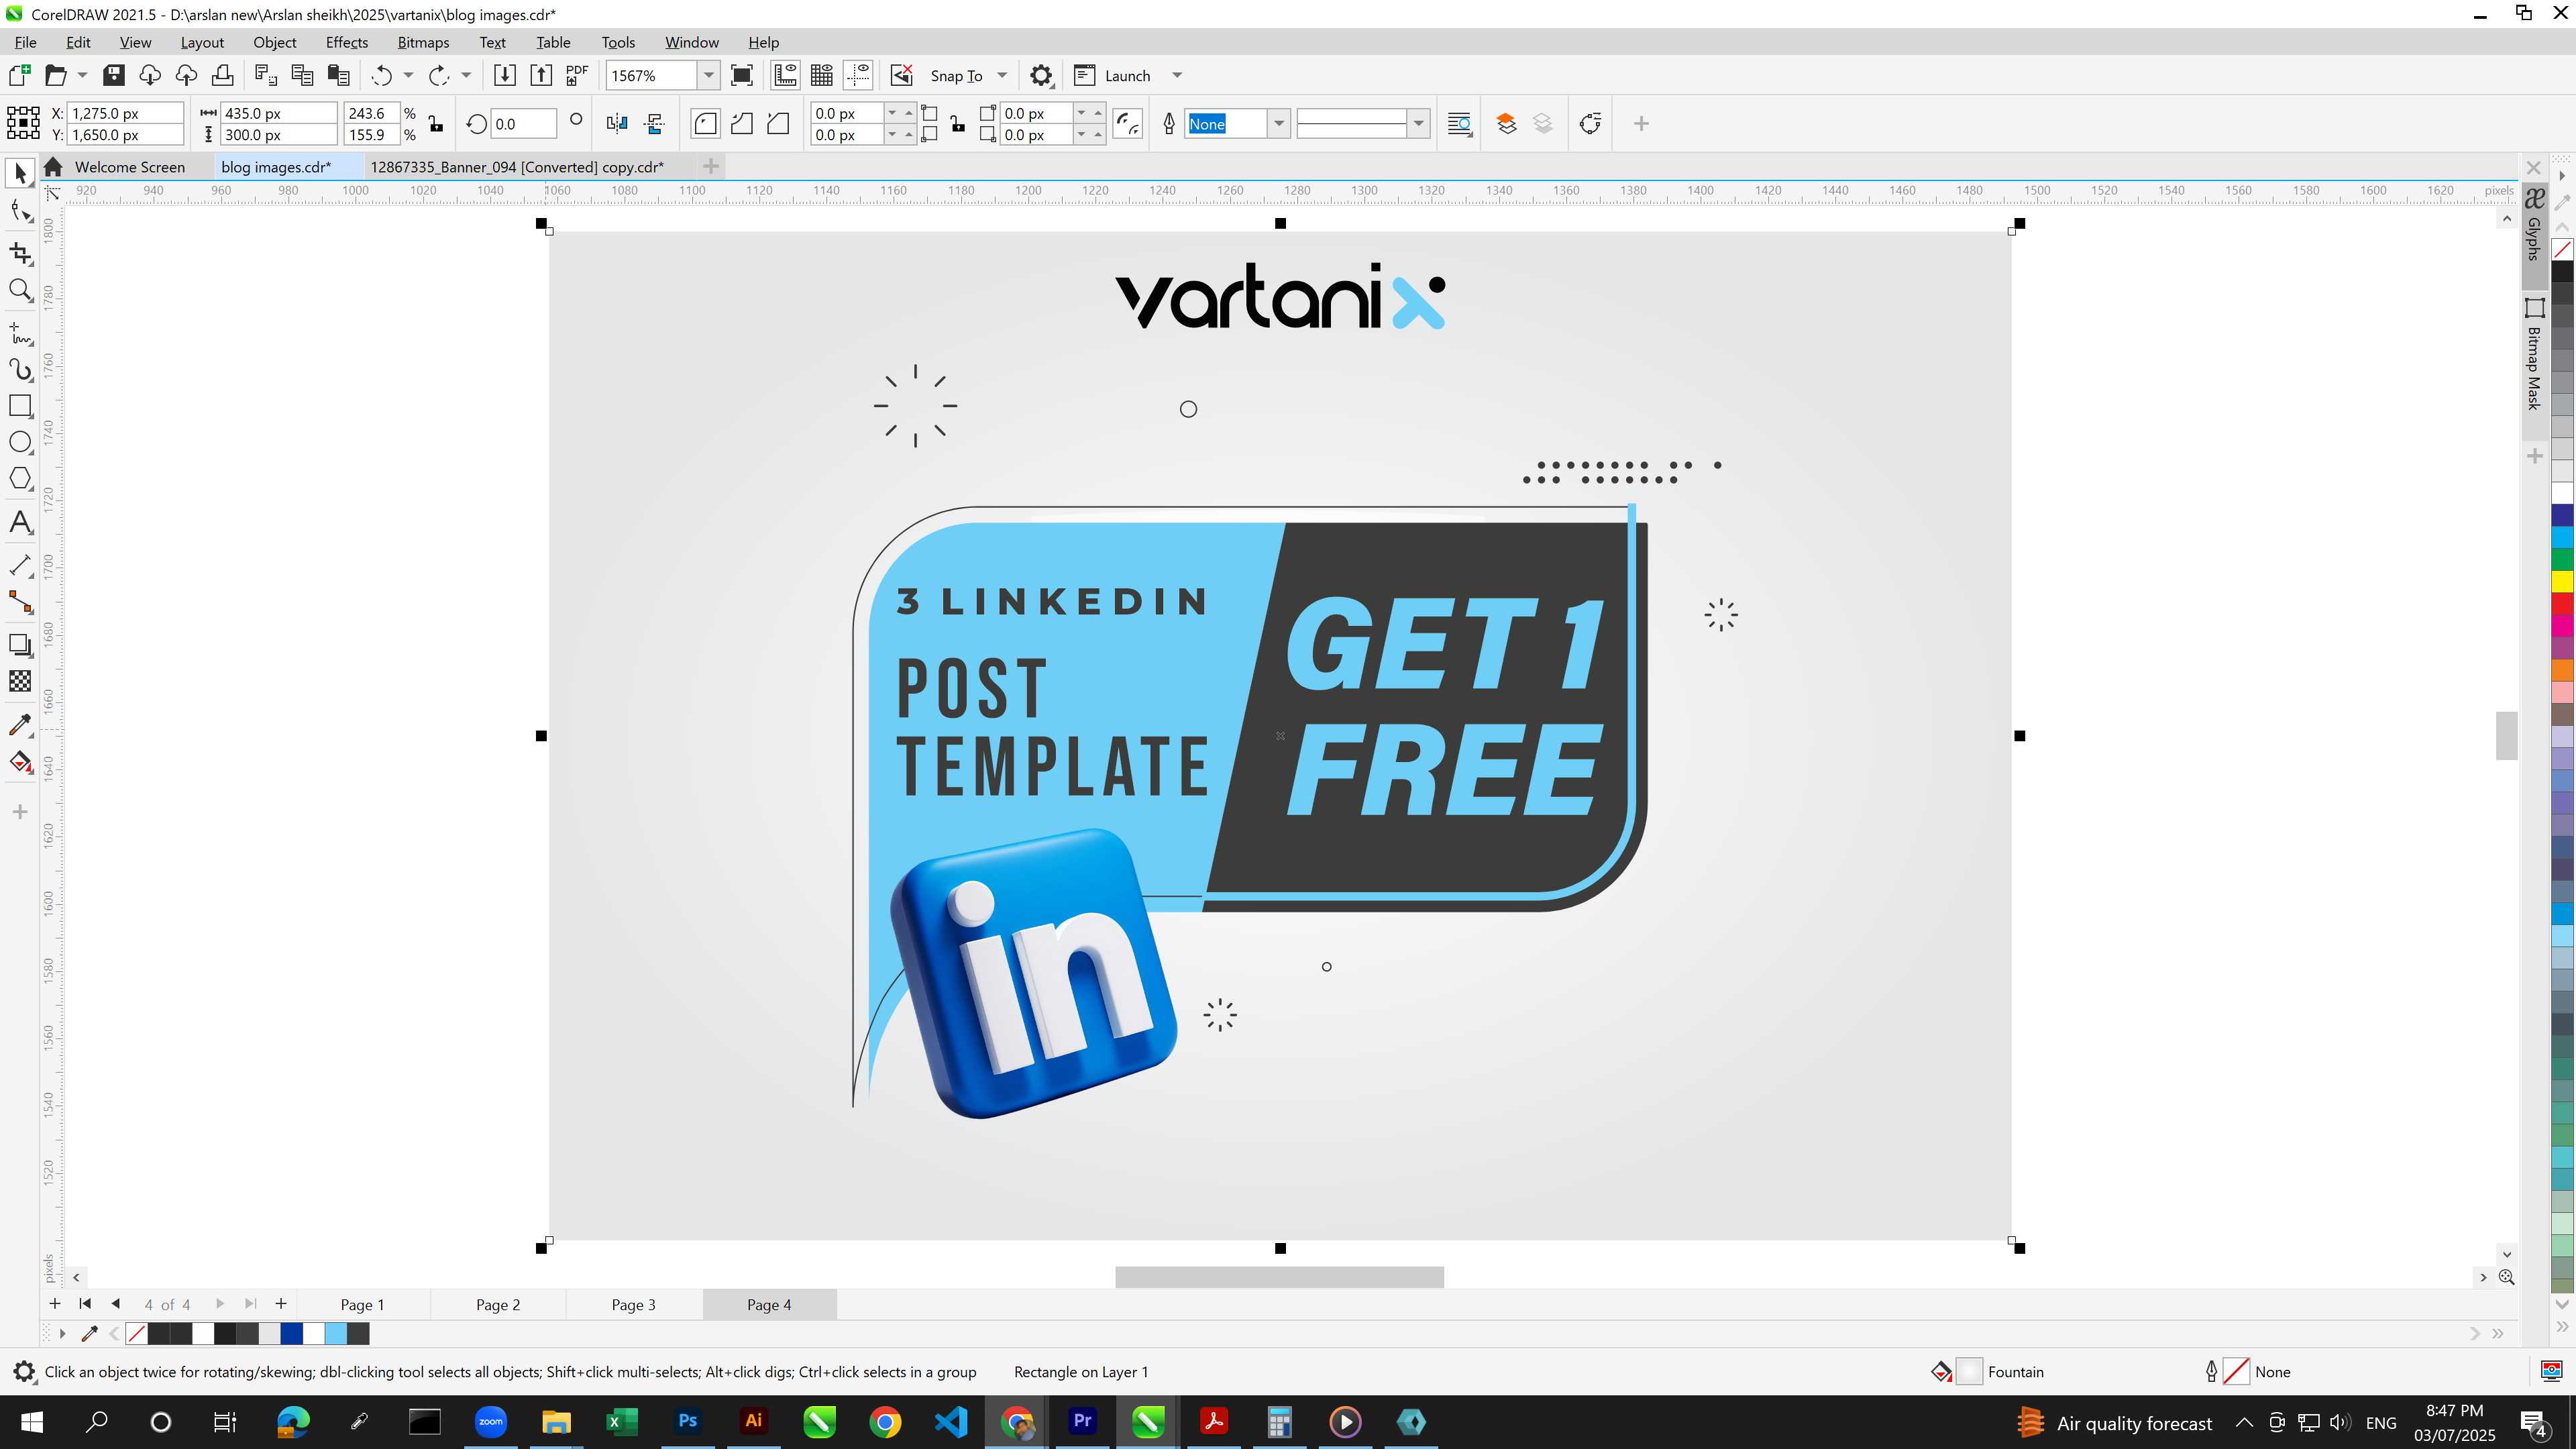Open the Object menu
This screenshot has height=1449, width=2576.
coord(274,42)
